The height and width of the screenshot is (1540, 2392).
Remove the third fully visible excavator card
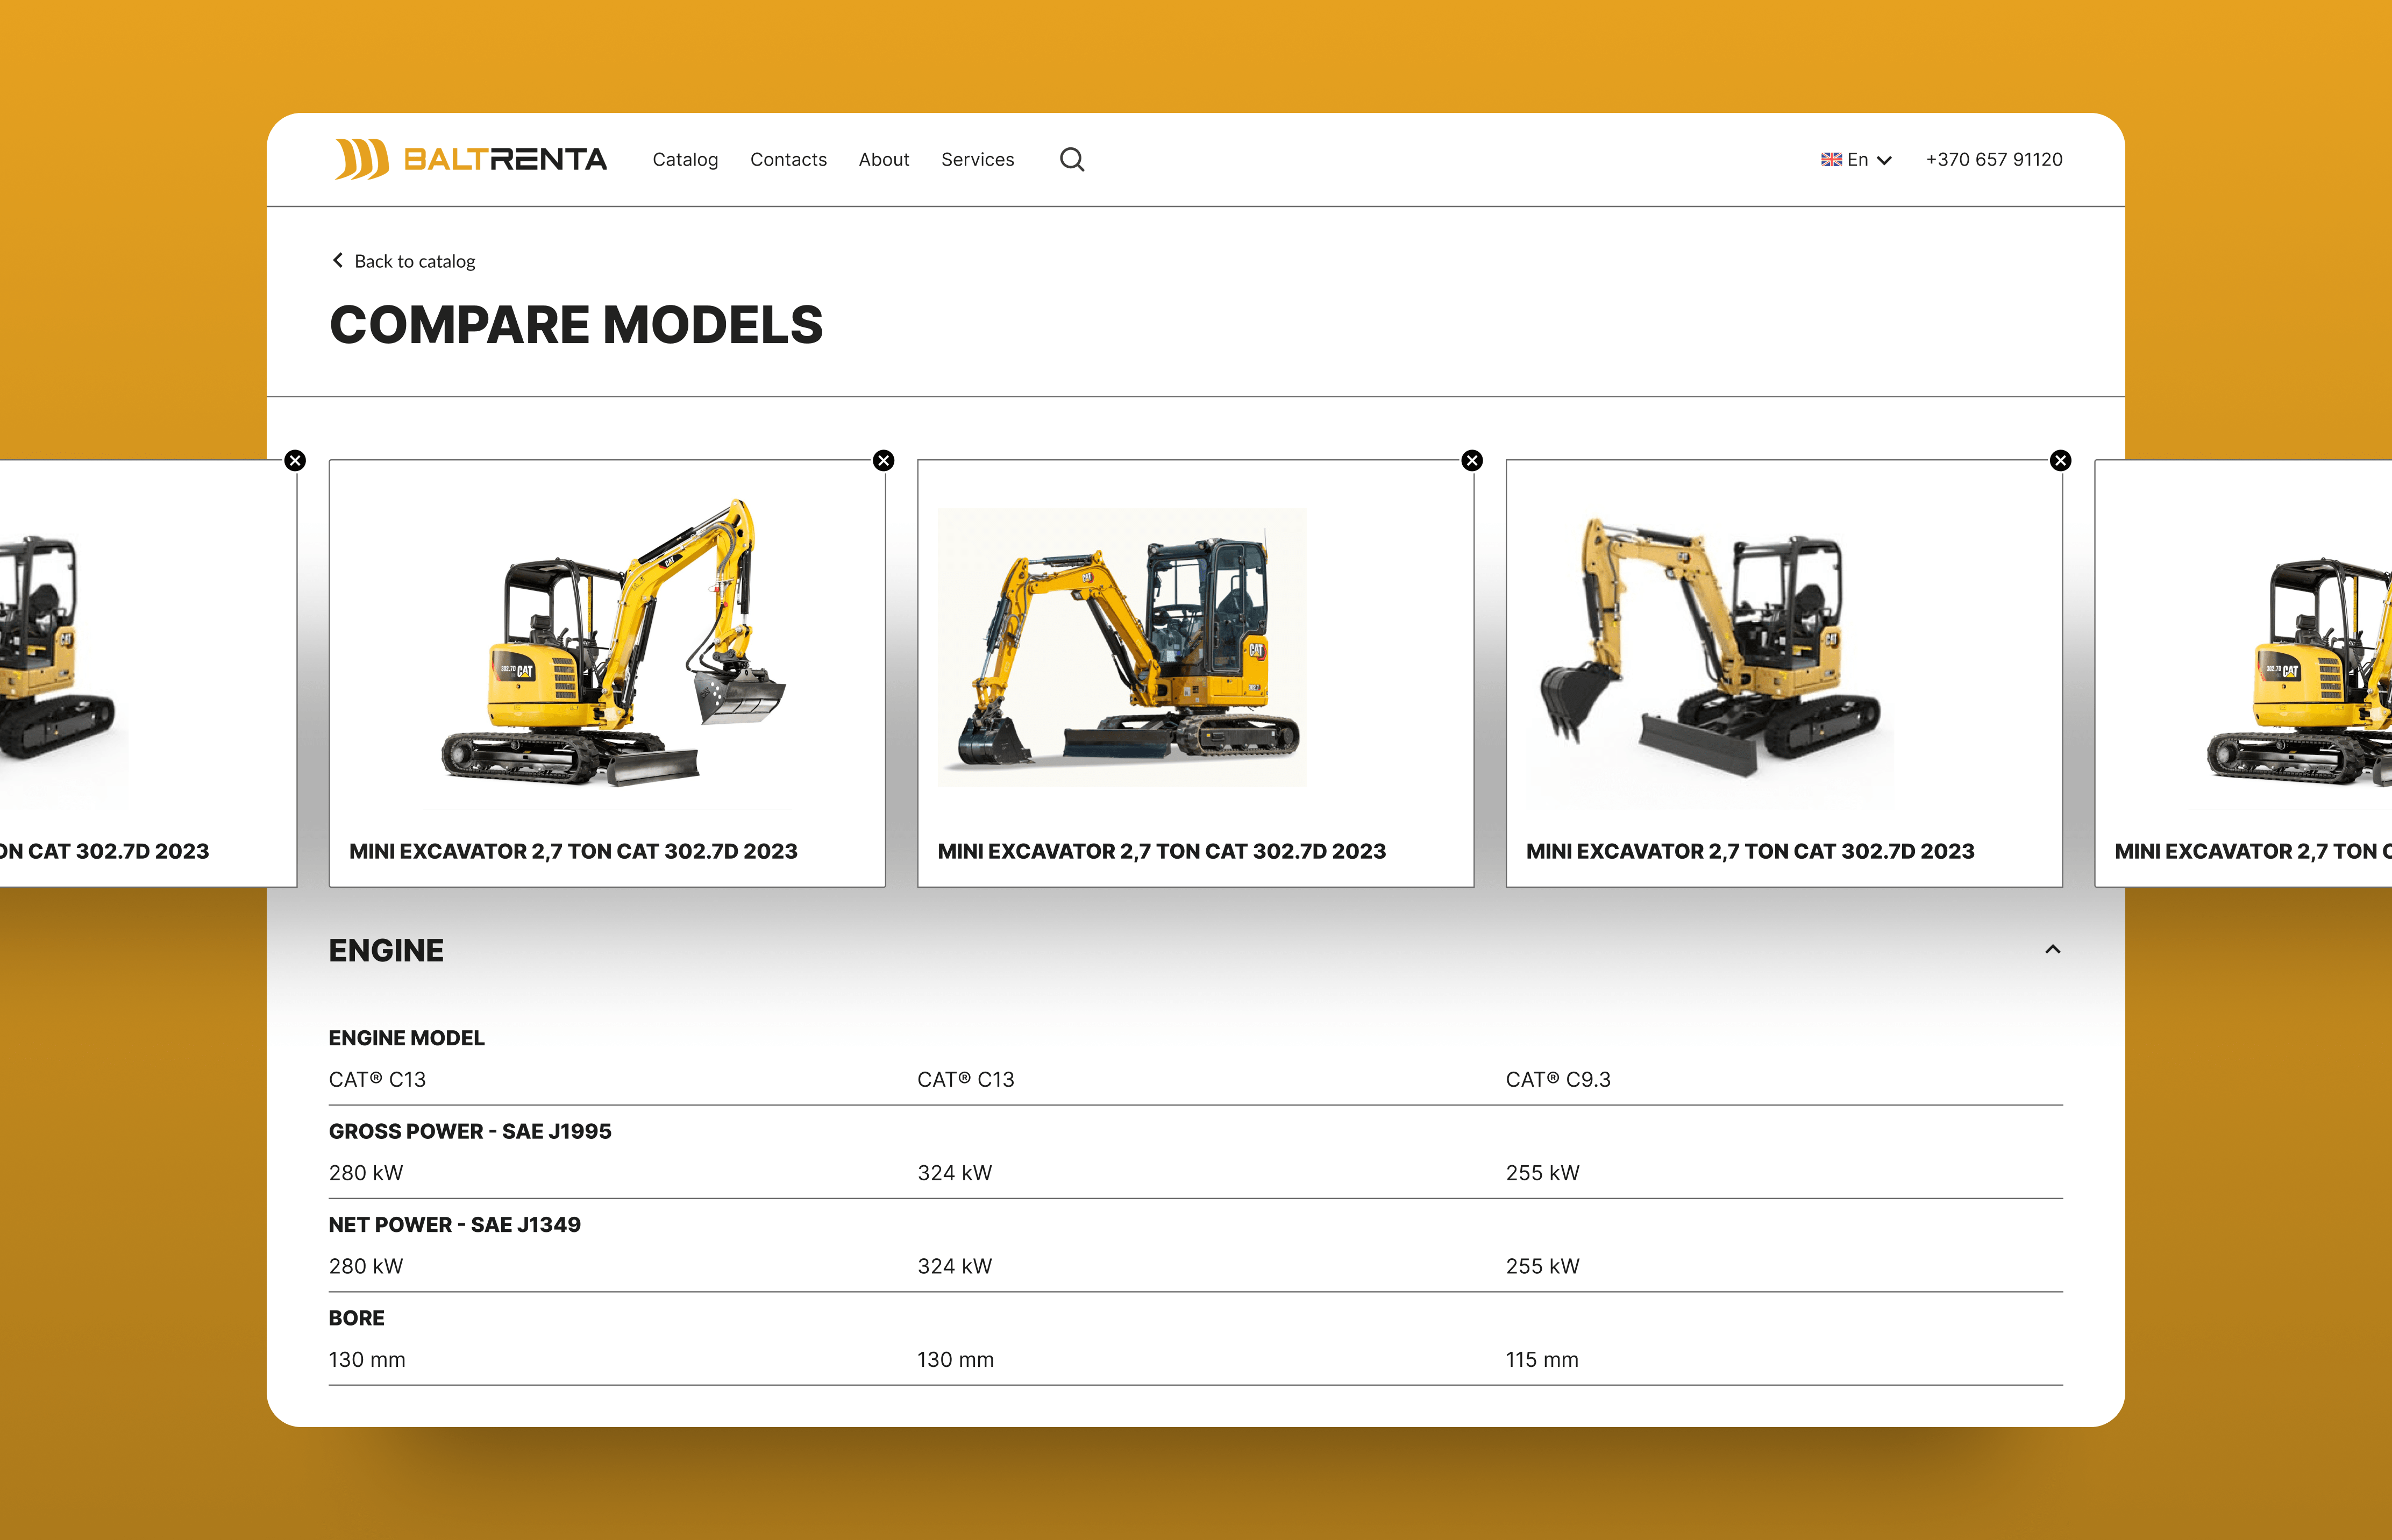click(2061, 460)
